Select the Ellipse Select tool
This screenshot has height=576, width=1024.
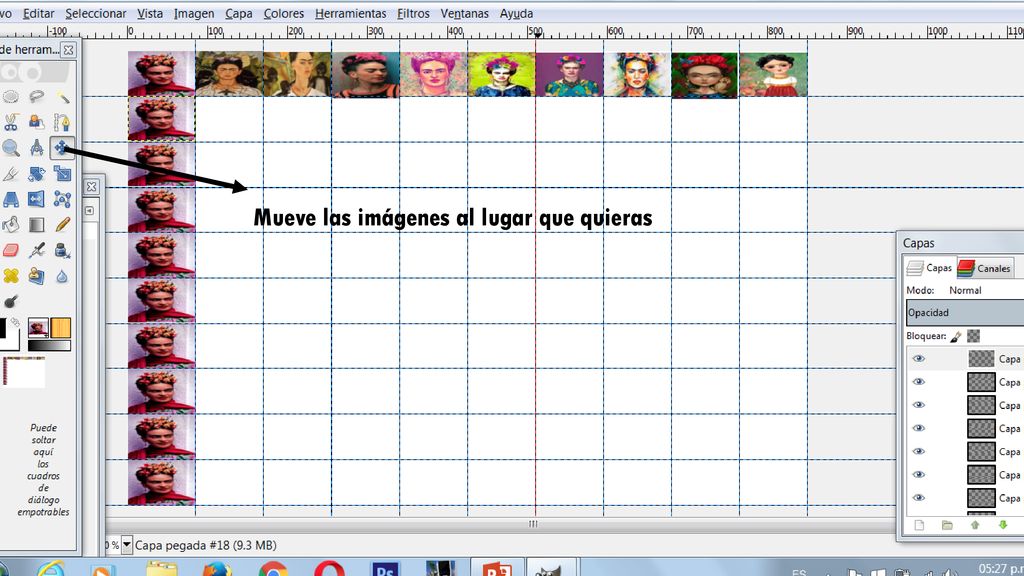tap(11, 97)
